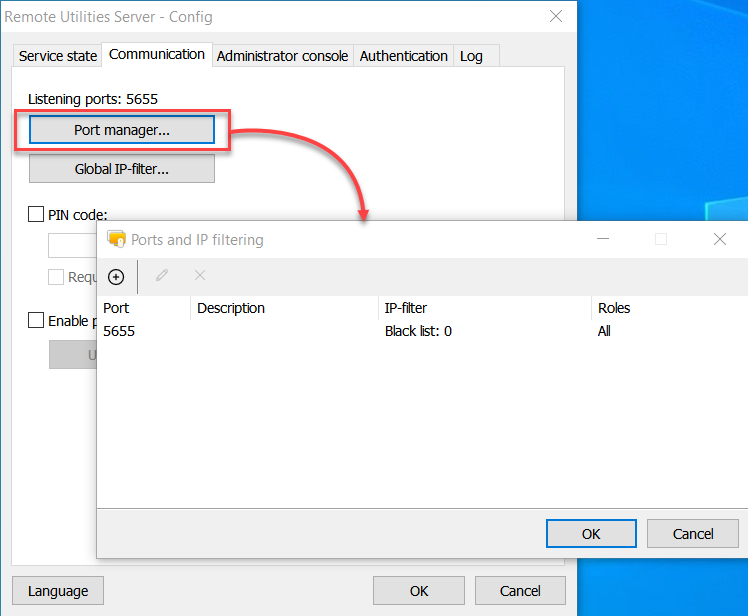Go to the Authentication tab
The image size is (748, 616).
404,56
